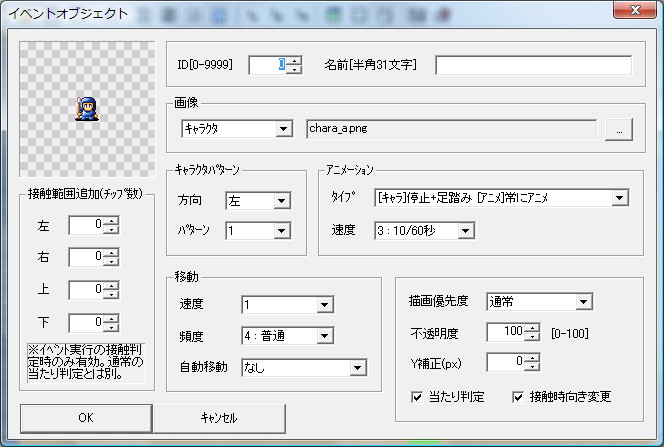Increase 下 contact range with up arrow
Screen dimensions: 664x447
click(x=112, y=318)
